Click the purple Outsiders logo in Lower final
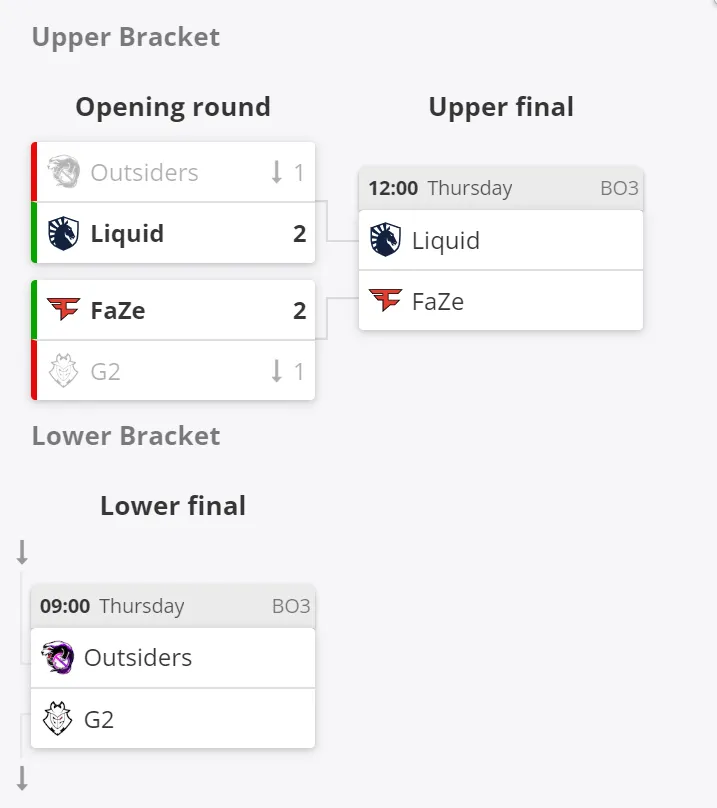 (x=58, y=657)
